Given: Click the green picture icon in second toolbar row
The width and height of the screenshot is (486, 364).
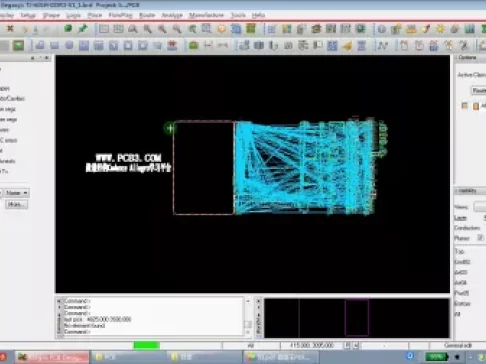Looking at the screenshot, I should [x=18, y=45].
